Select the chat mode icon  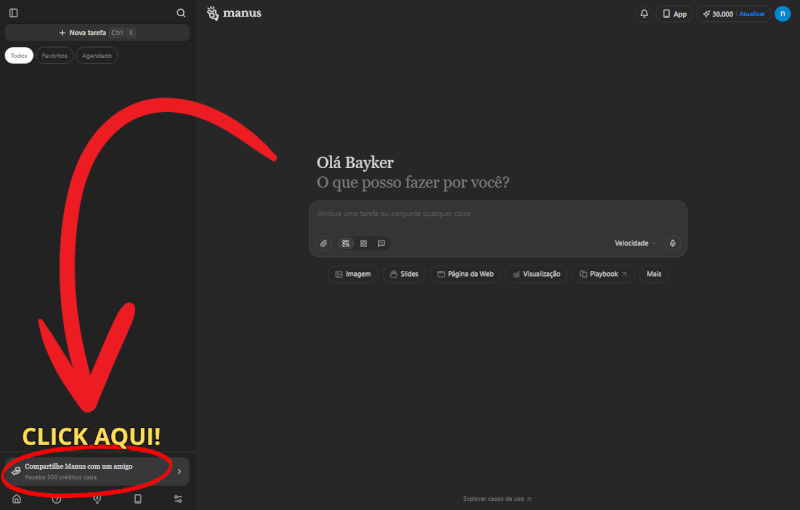coord(381,243)
